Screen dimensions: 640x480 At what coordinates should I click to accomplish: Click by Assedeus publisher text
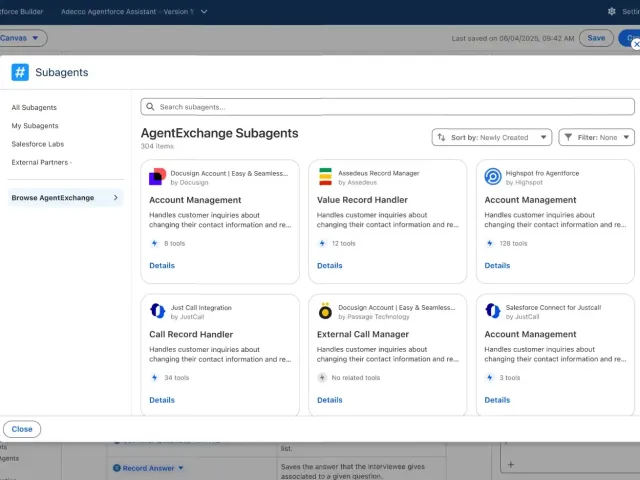358,182
